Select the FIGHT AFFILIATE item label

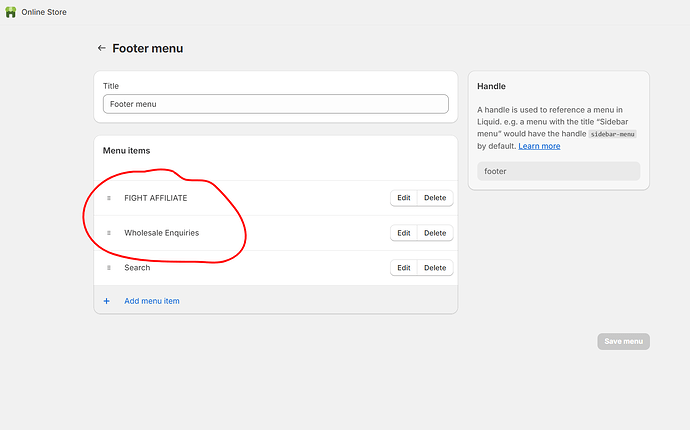coord(156,198)
